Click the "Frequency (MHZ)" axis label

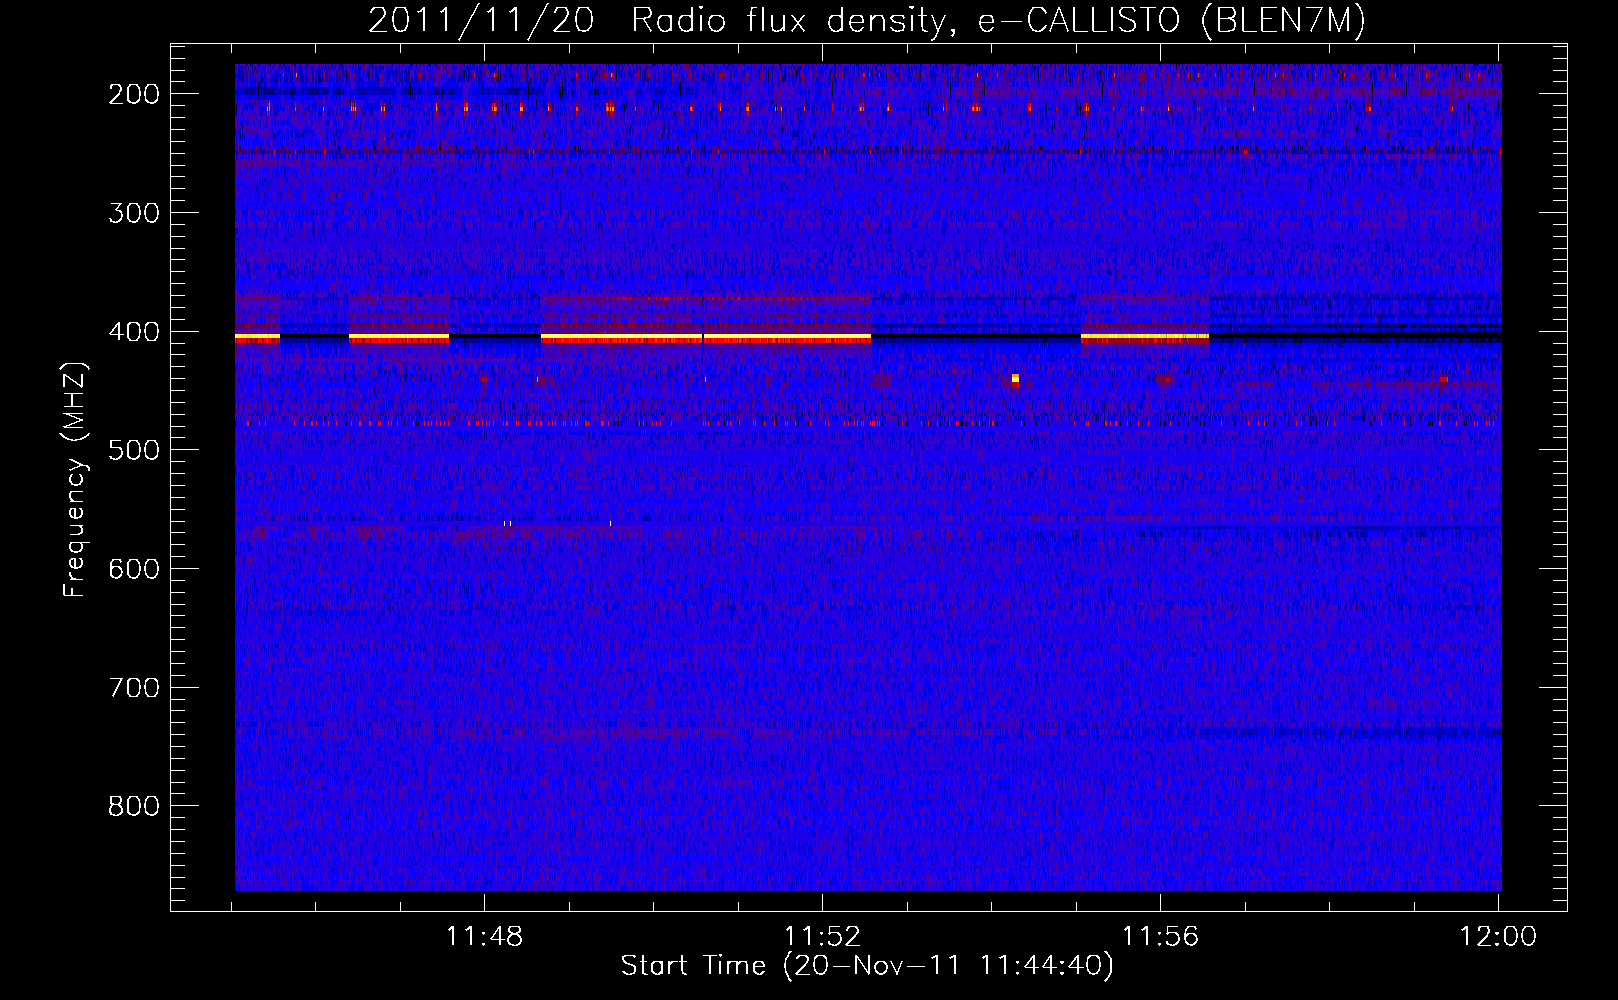75,480
